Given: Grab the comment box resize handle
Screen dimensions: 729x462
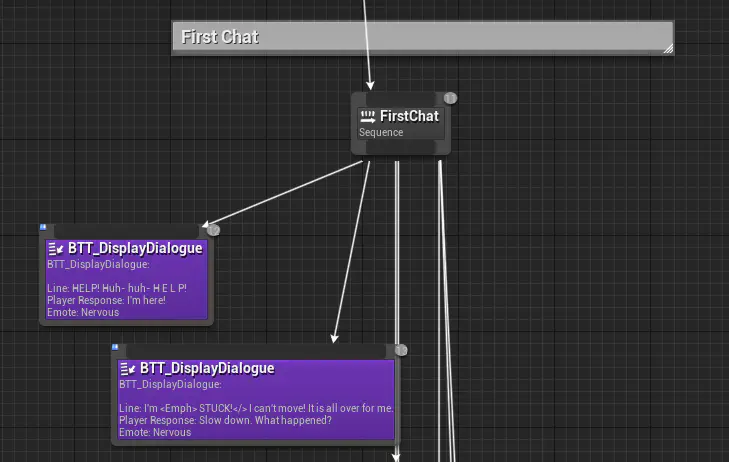Looking at the screenshot, I should coord(667,47).
